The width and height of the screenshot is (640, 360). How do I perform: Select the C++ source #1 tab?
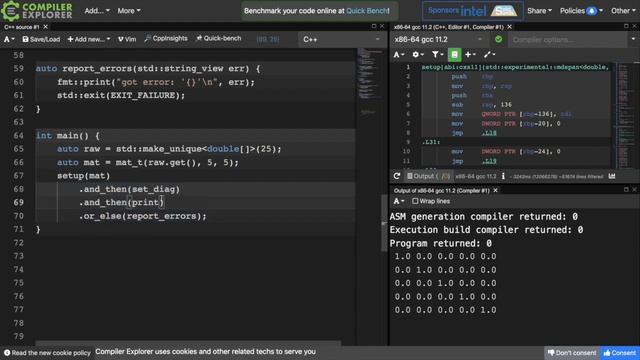[22, 27]
